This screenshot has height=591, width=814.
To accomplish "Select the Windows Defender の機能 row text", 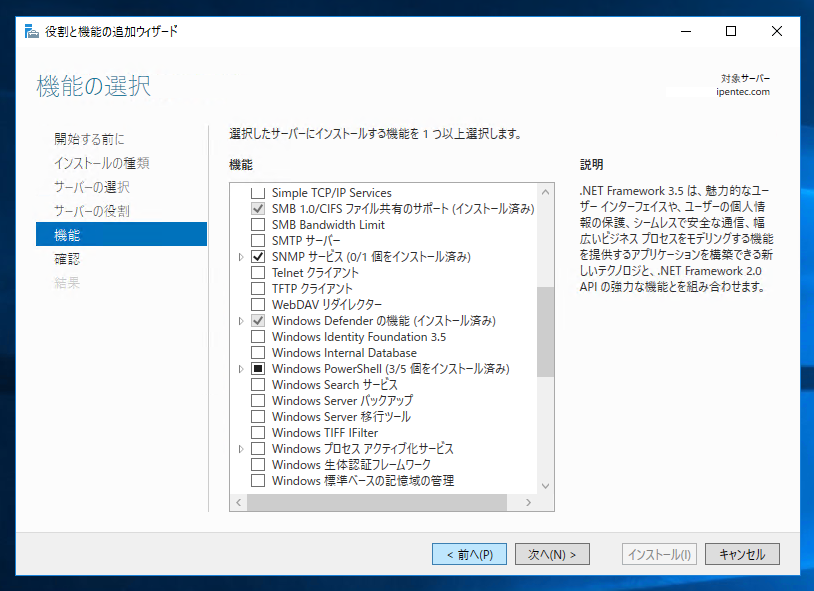I will pyautogui.click(x=384, y=321).
